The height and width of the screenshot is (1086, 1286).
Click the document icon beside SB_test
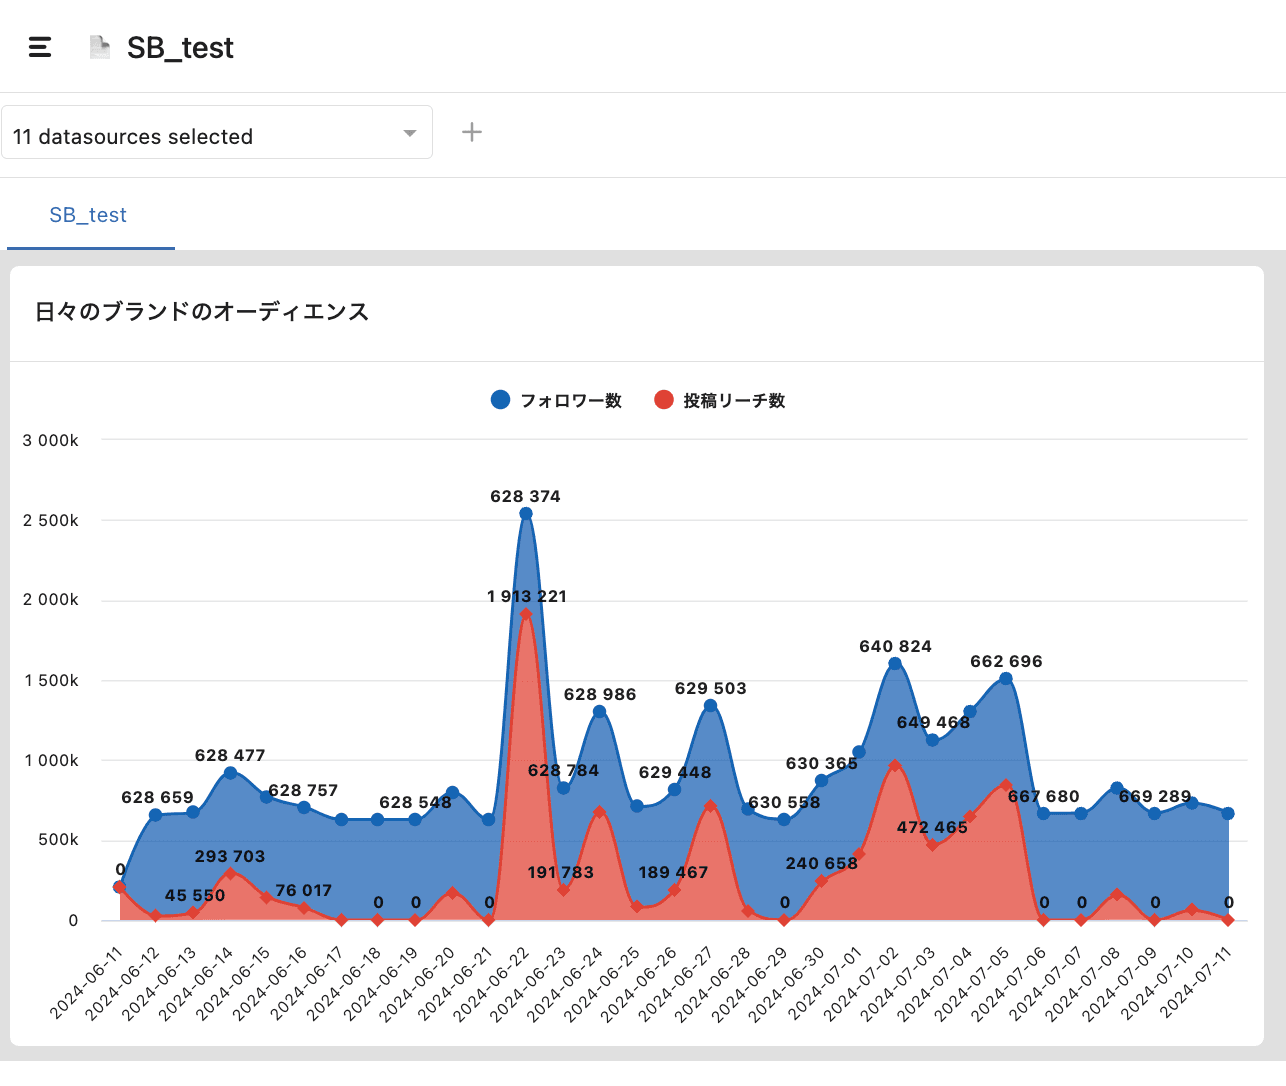point(100,47)
